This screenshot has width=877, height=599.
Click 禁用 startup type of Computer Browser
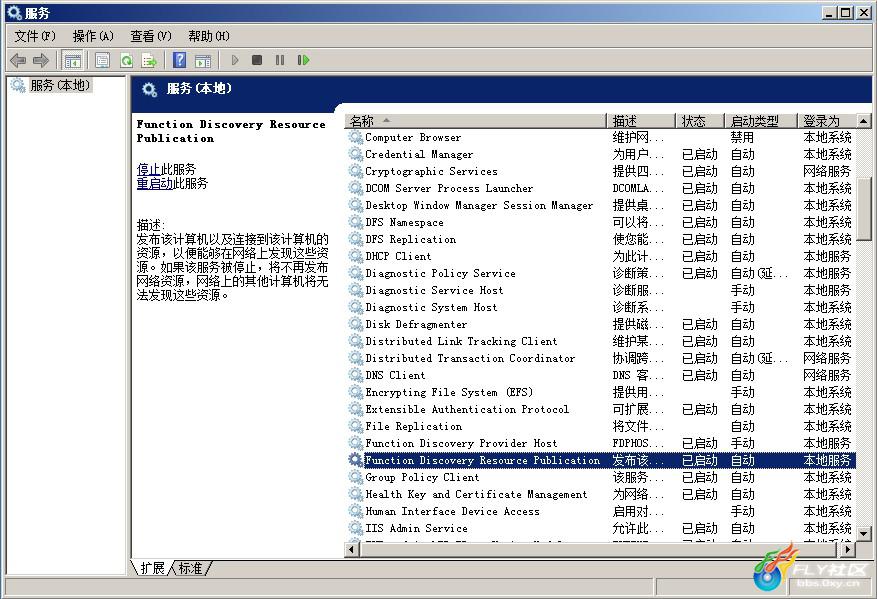coord(742,137)
